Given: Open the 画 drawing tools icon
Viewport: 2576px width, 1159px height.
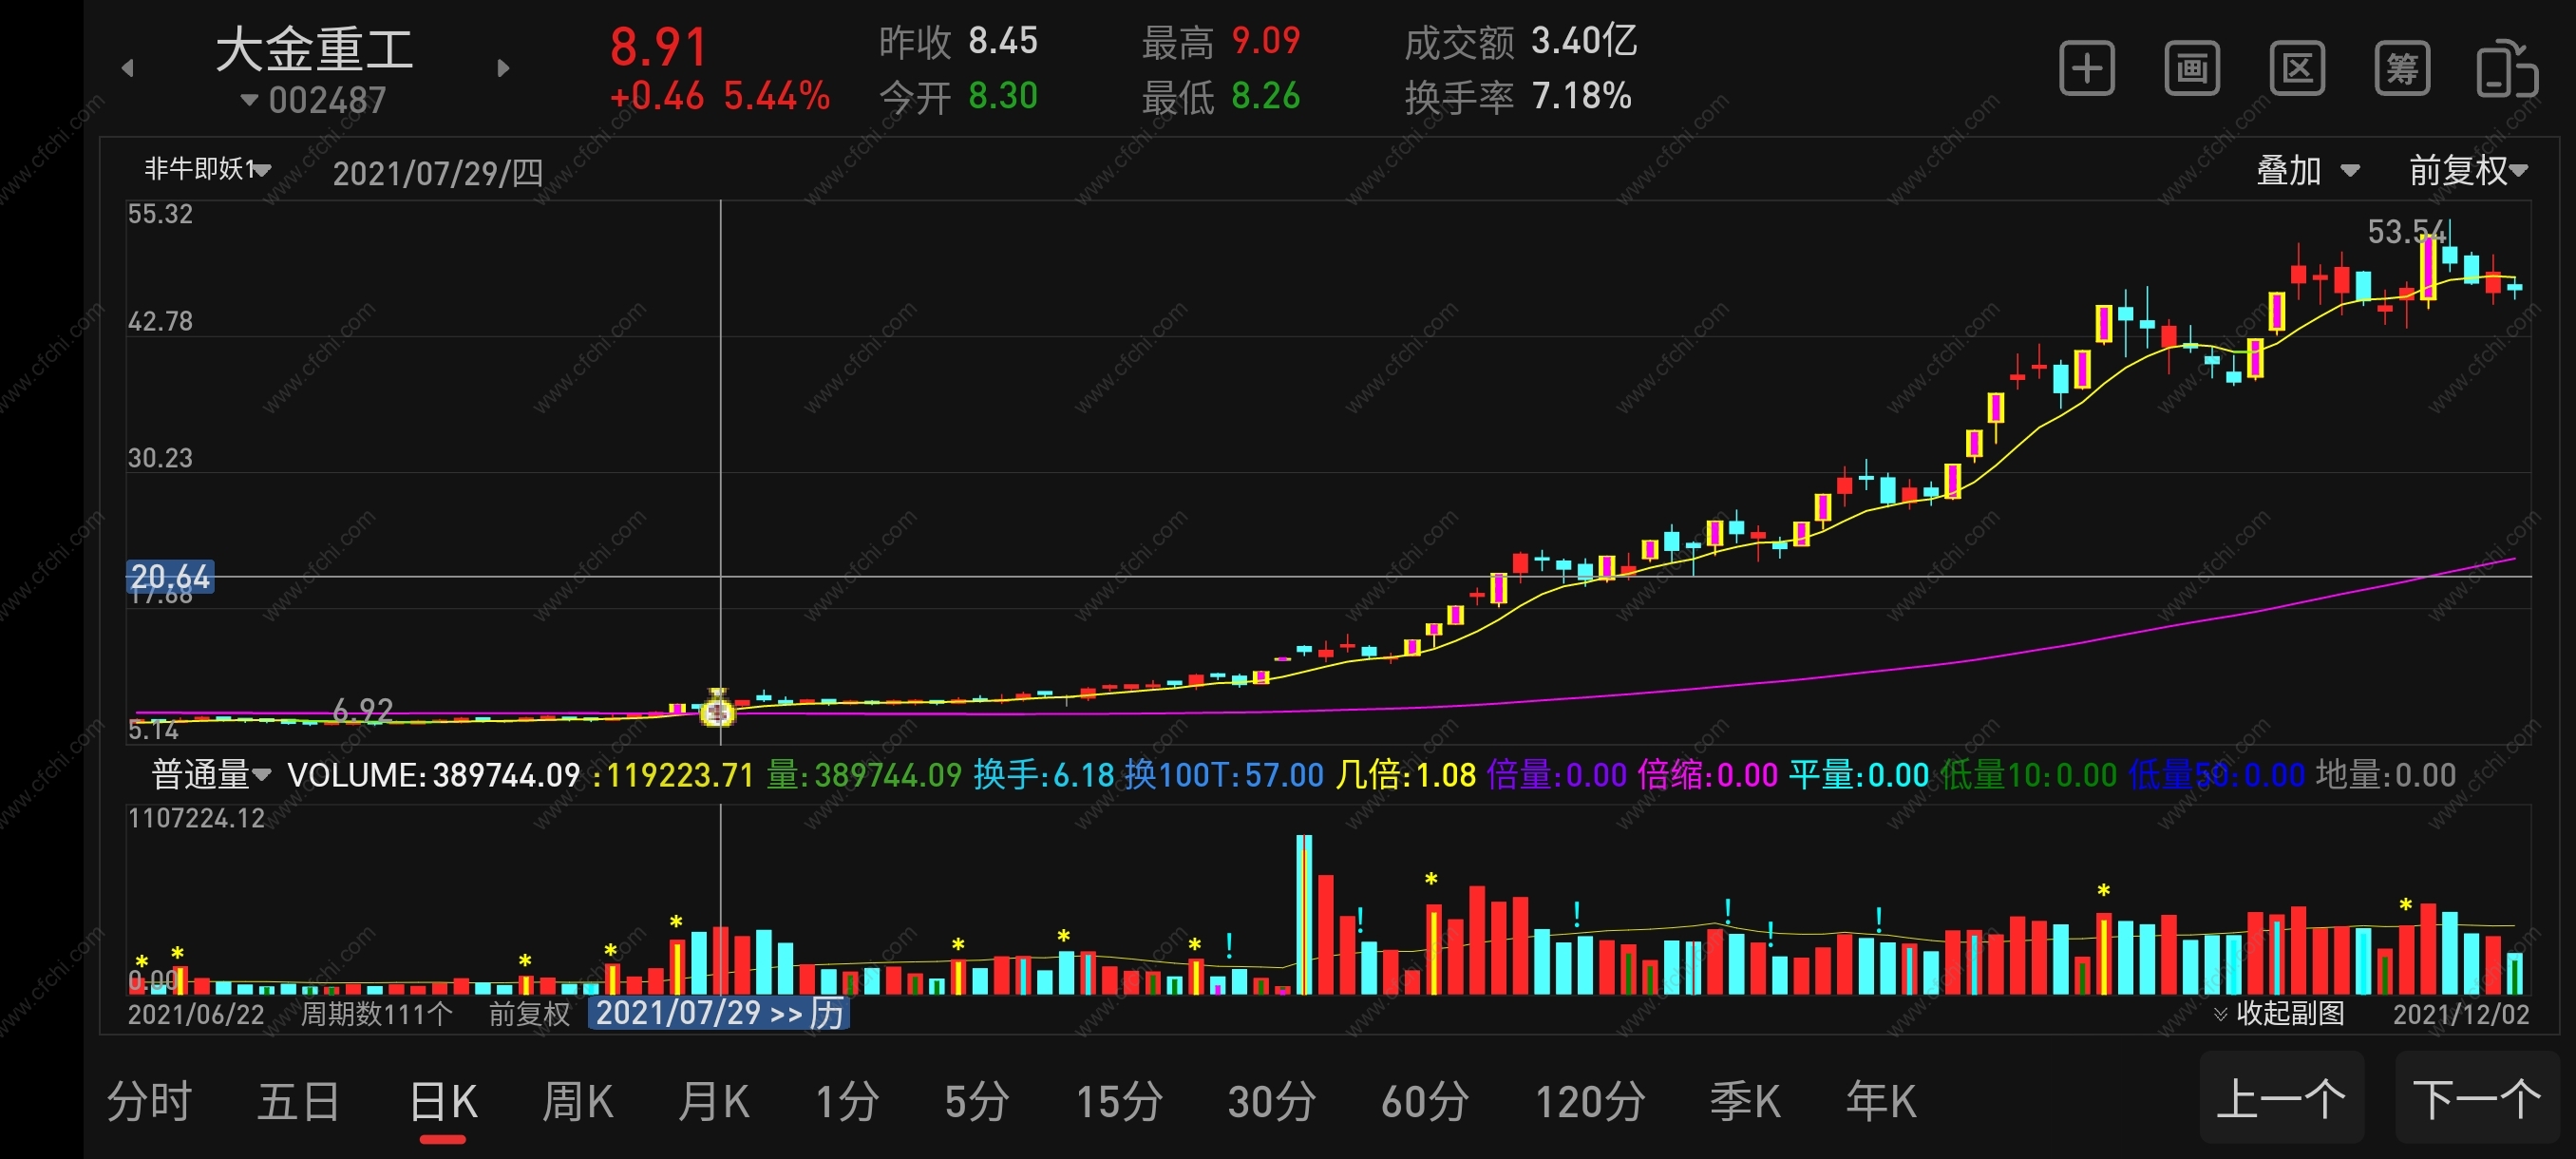Looking at the screenshot, I should pos(2191,68).
